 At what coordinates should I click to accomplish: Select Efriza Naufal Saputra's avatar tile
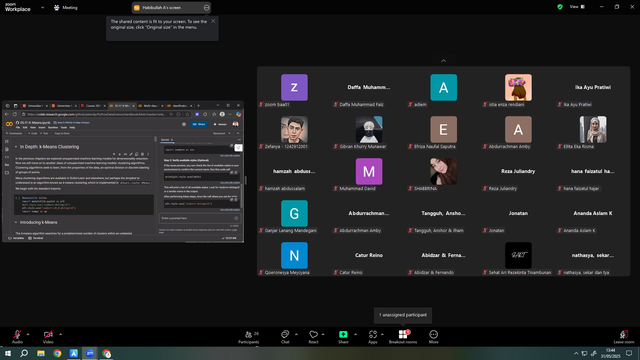pos(444,129)
